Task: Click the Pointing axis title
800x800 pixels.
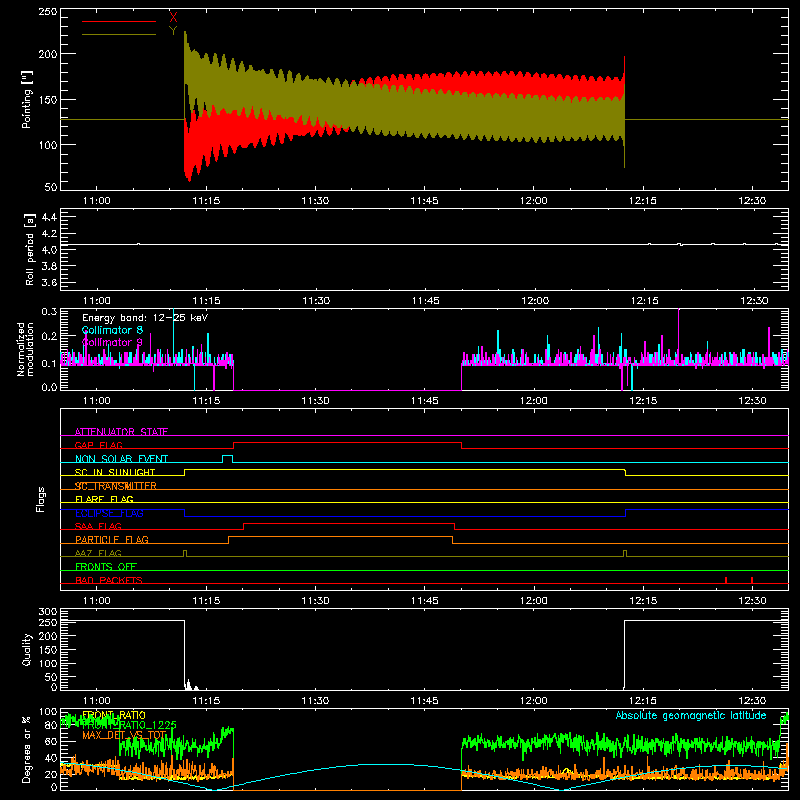Action: [x=27, y=99]
